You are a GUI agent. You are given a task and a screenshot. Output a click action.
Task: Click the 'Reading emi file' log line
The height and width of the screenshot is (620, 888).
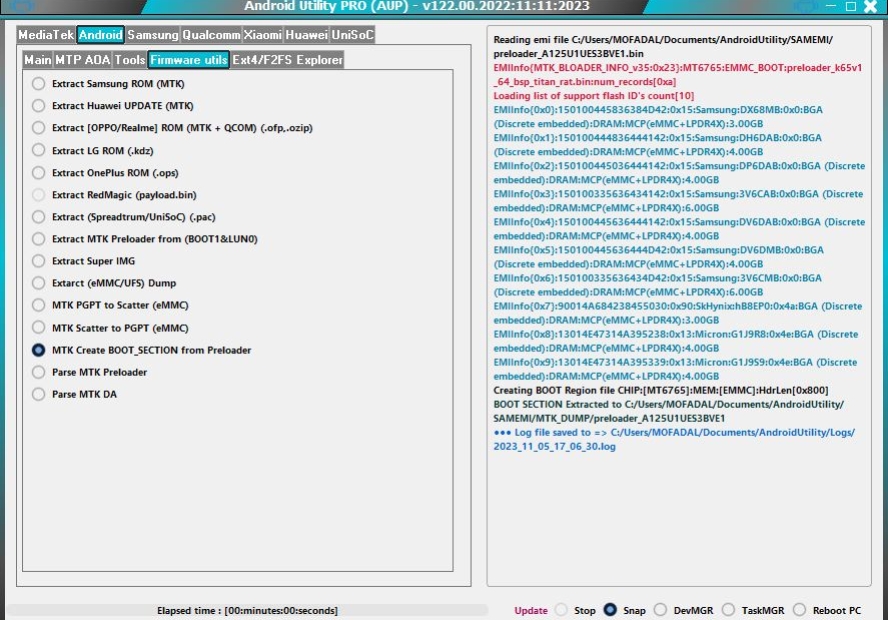pyautogui.click(x=663, y=46)
